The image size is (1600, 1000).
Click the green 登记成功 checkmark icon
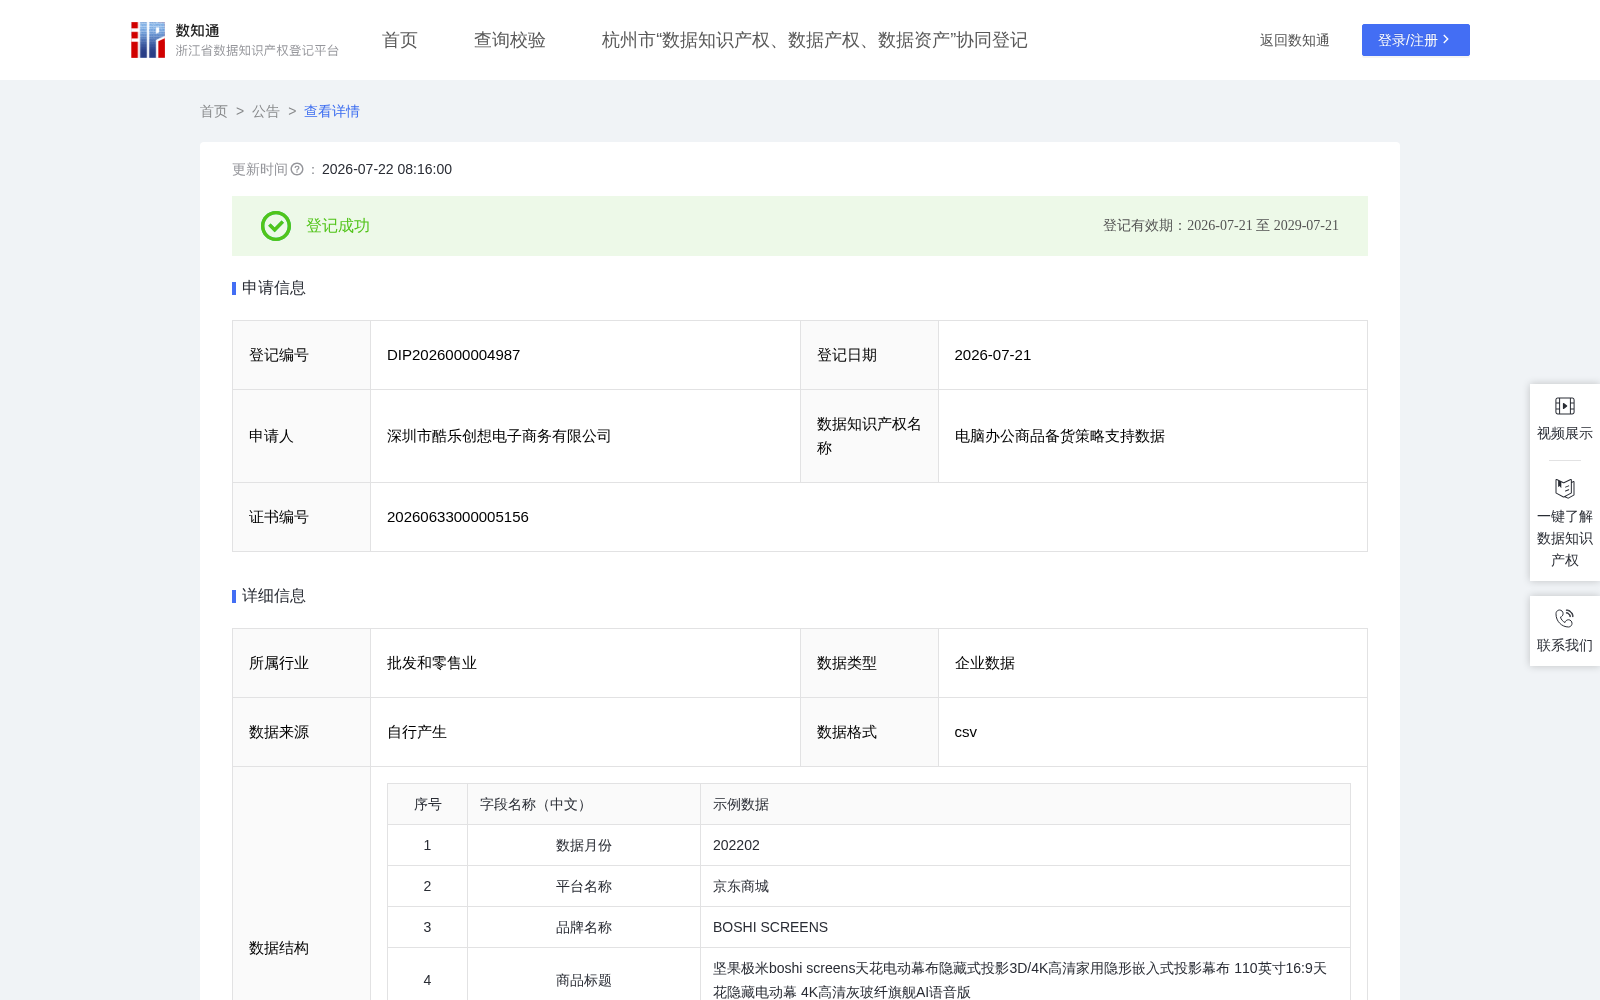click(x=276, y=226)
